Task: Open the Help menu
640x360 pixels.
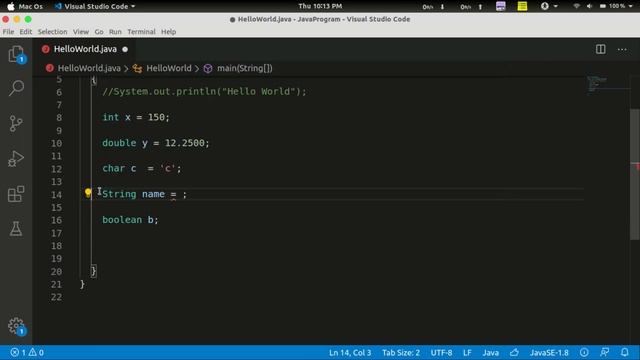Action: click(x=168, y=31)
